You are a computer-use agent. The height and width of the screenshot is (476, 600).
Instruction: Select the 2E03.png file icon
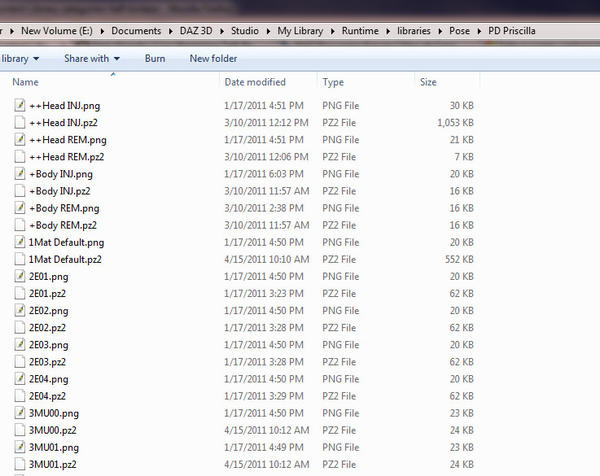[20, 345]
